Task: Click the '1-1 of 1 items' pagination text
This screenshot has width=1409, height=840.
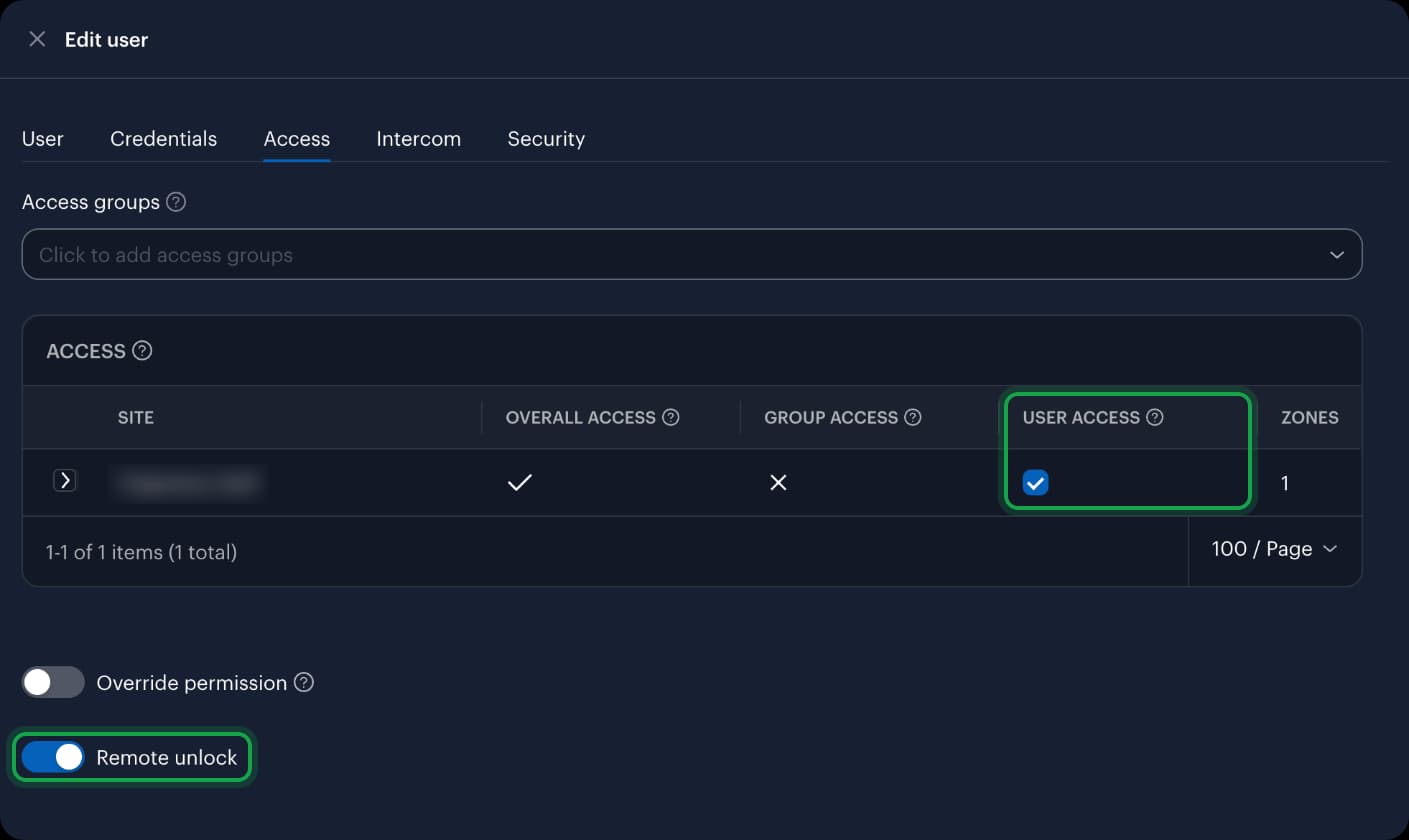Action: point(141,552)
